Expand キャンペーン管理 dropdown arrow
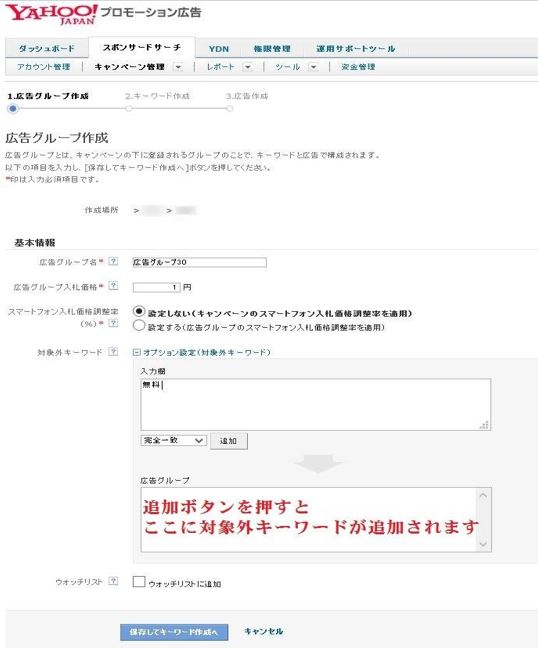This screenshot has height=648, width=538. (178, 67)
